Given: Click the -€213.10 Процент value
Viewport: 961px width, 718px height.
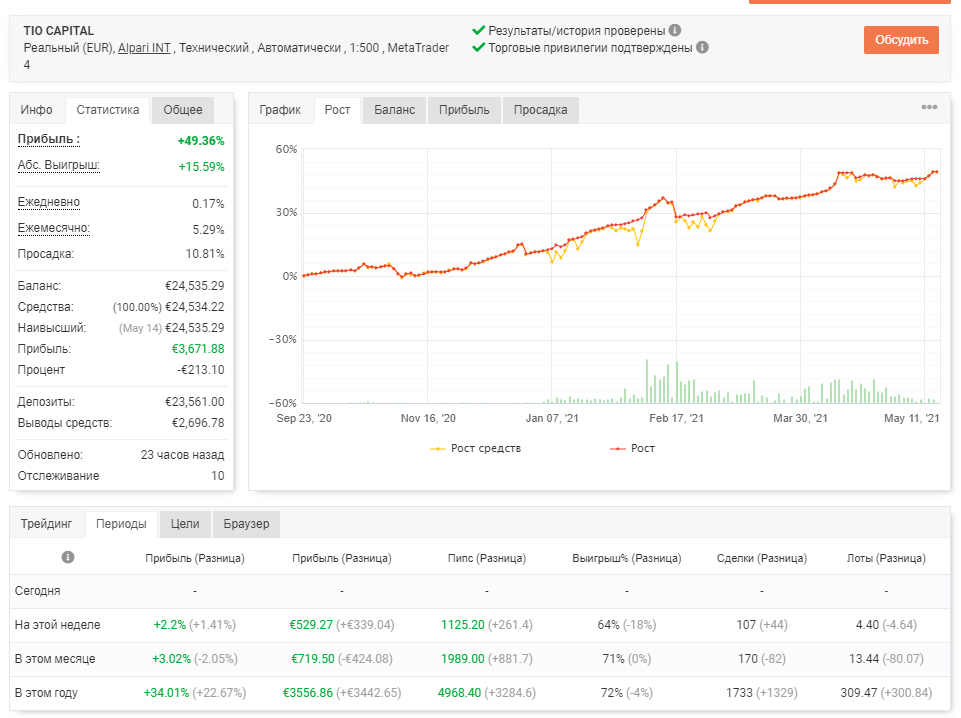Looking at the screenshot, I should (x=200, y=369).
